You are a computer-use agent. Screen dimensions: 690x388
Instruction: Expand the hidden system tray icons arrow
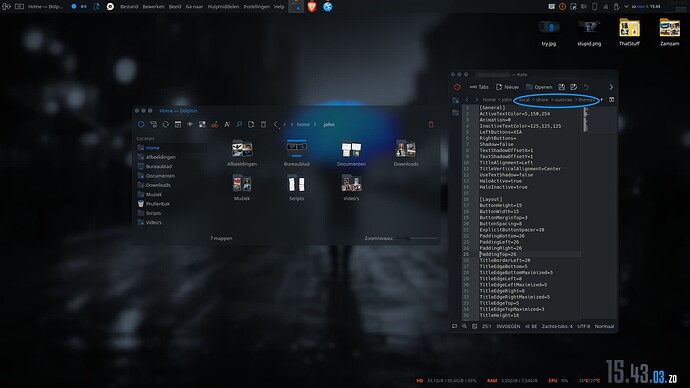[x=626, y=7]
